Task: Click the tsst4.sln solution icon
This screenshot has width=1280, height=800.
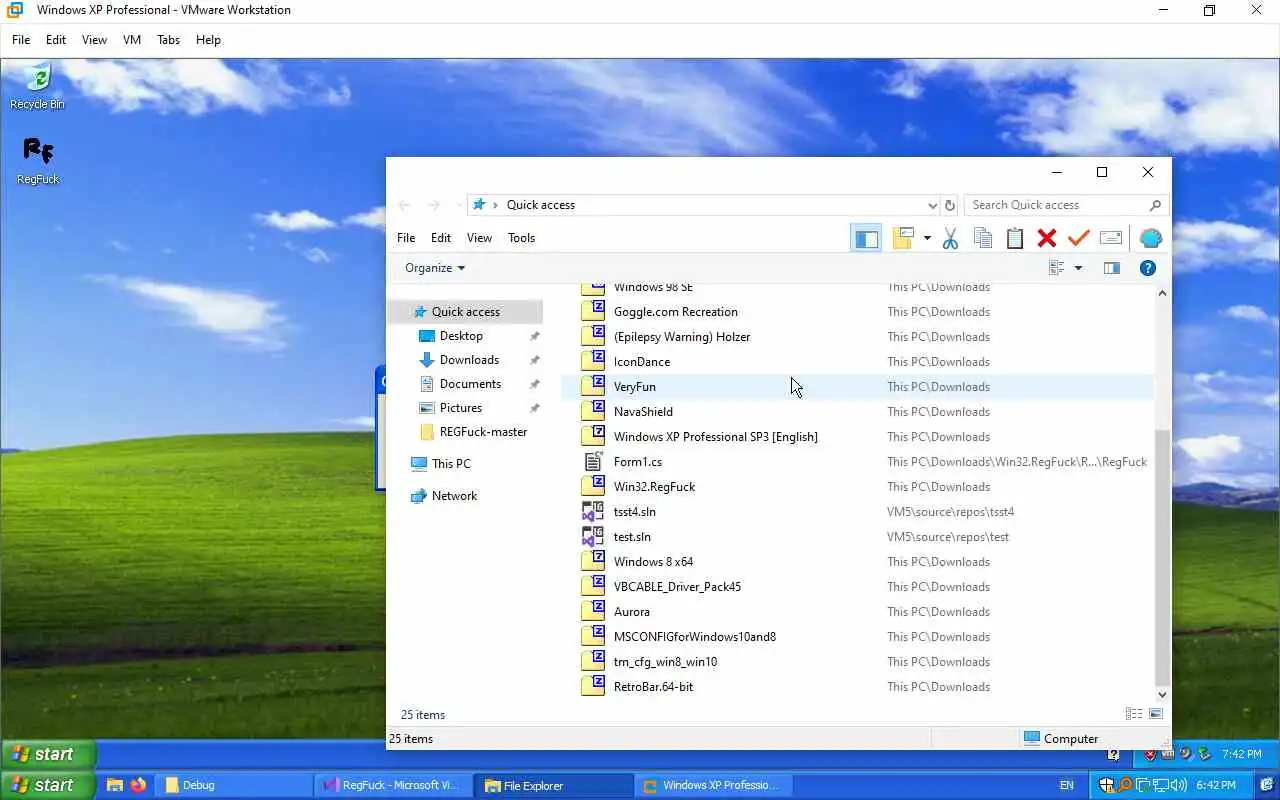Action: (593, 511)
